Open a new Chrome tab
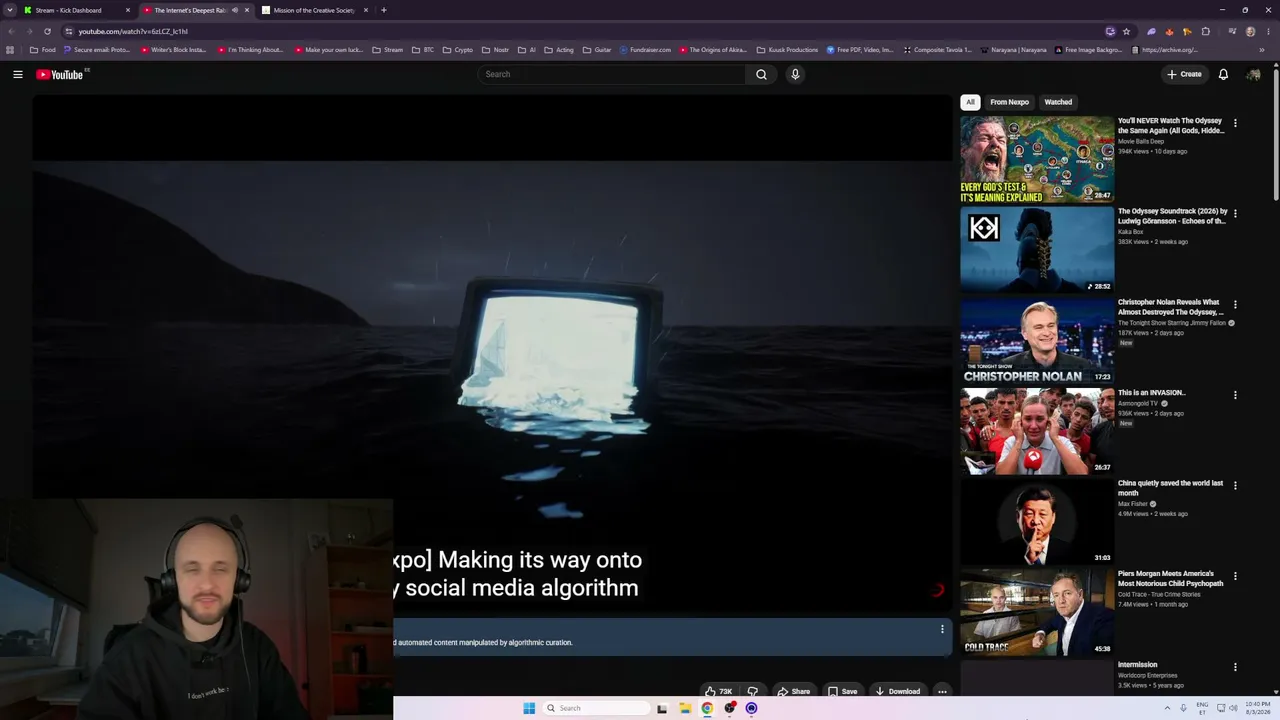The height and width of the screenshot is (720, 1280). [x=383, y=10]
